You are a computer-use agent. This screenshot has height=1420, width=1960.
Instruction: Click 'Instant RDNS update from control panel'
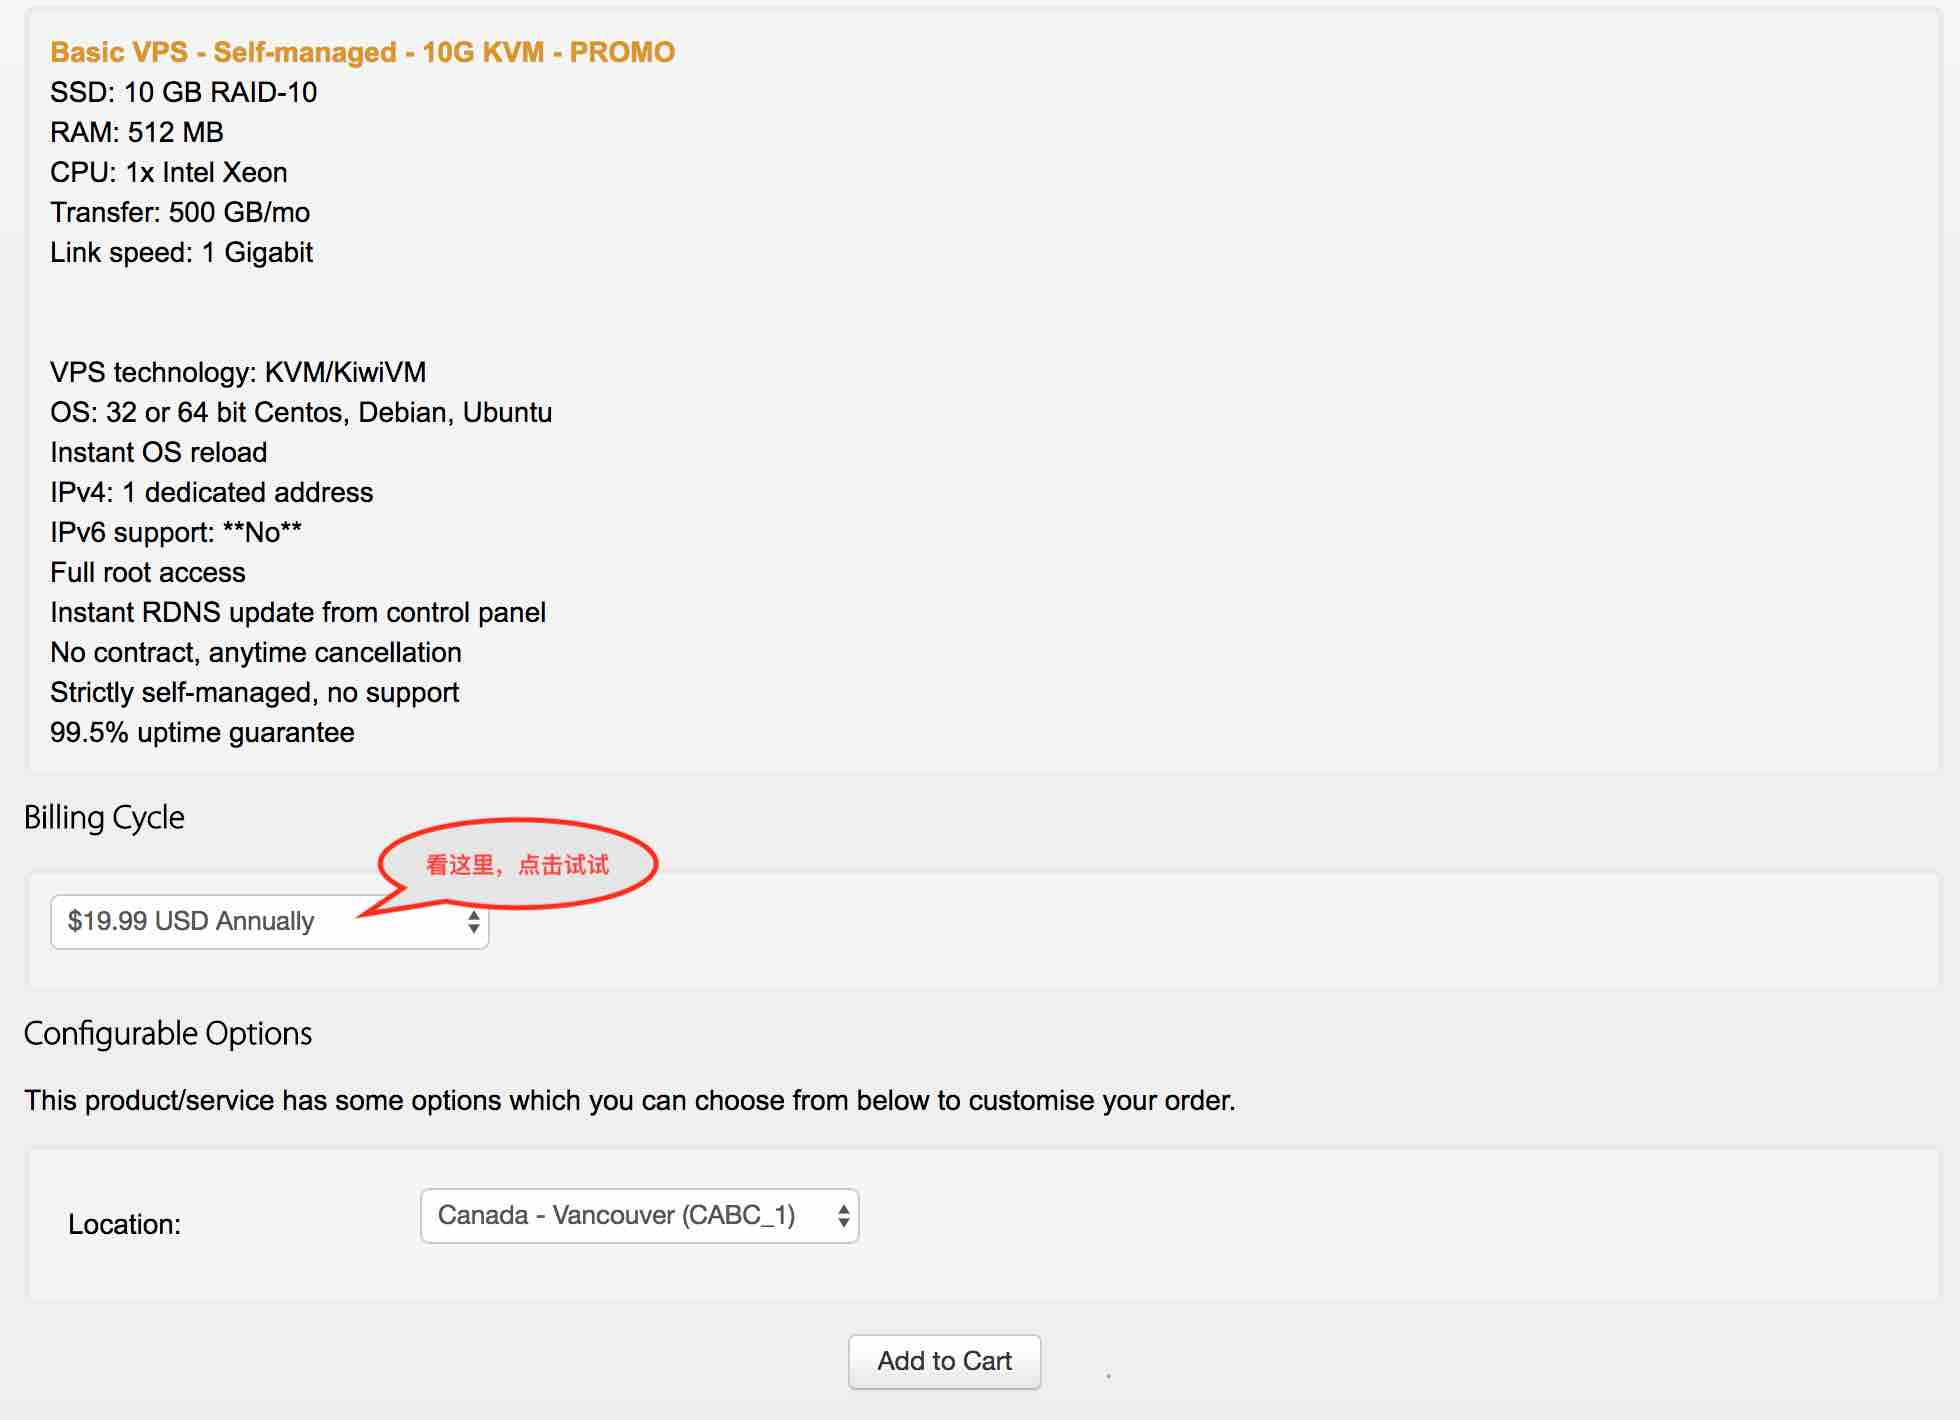298,612
